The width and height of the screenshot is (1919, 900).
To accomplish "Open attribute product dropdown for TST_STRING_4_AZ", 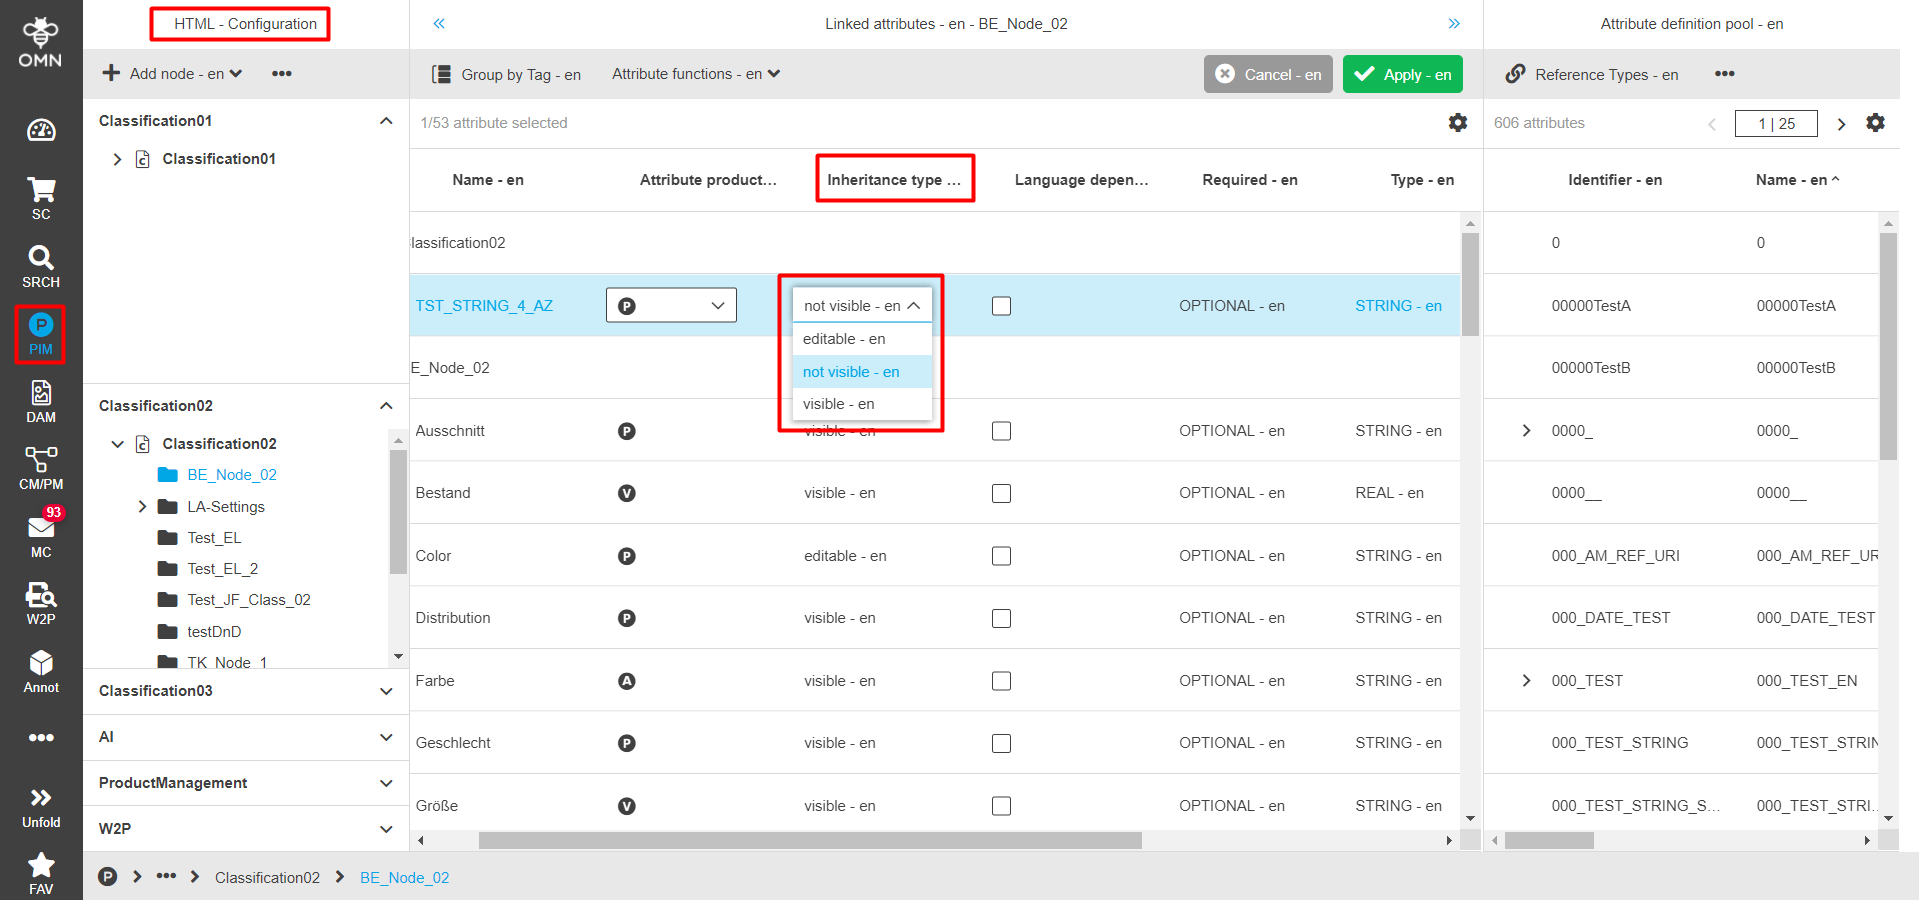I will [671, 306].
